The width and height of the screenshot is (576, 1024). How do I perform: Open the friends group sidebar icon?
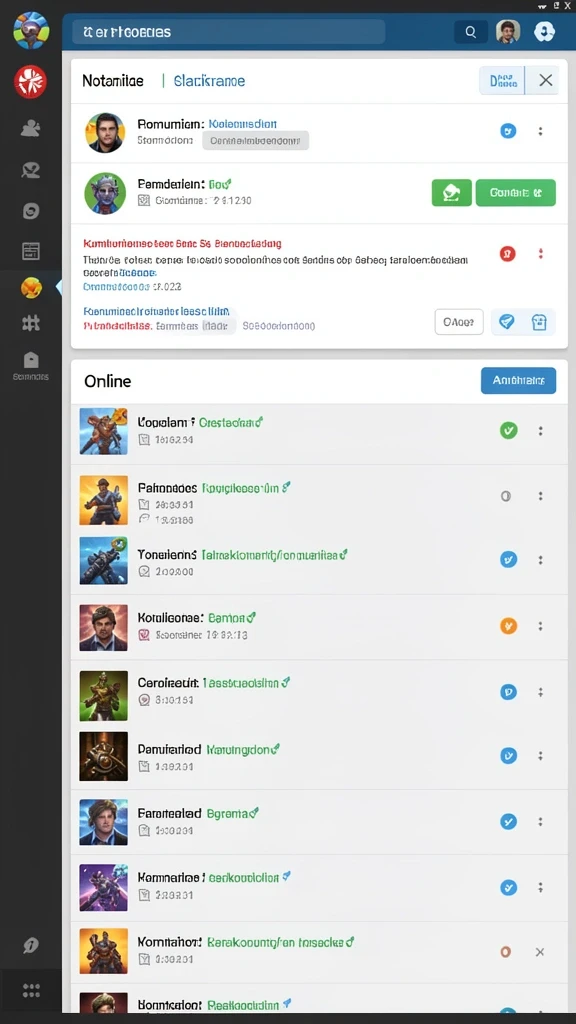[31, 128]
